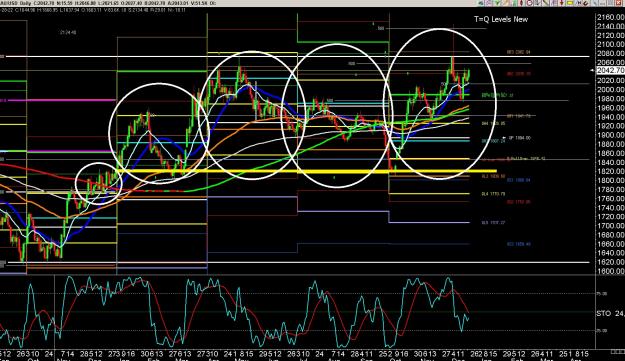The image size is (625, 361).
Task: Select the diagonal line drawing tool
Action: pyautogui.click(x=545, y=3)
